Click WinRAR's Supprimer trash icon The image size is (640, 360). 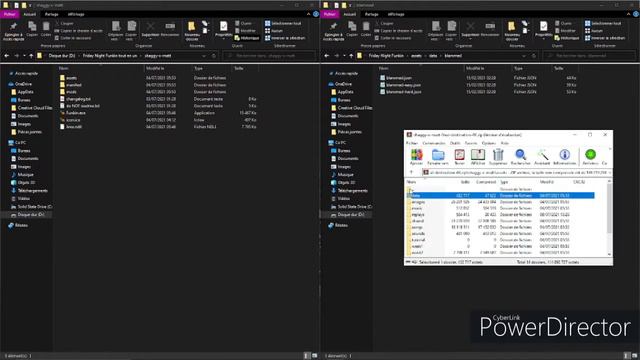(498, 157)
